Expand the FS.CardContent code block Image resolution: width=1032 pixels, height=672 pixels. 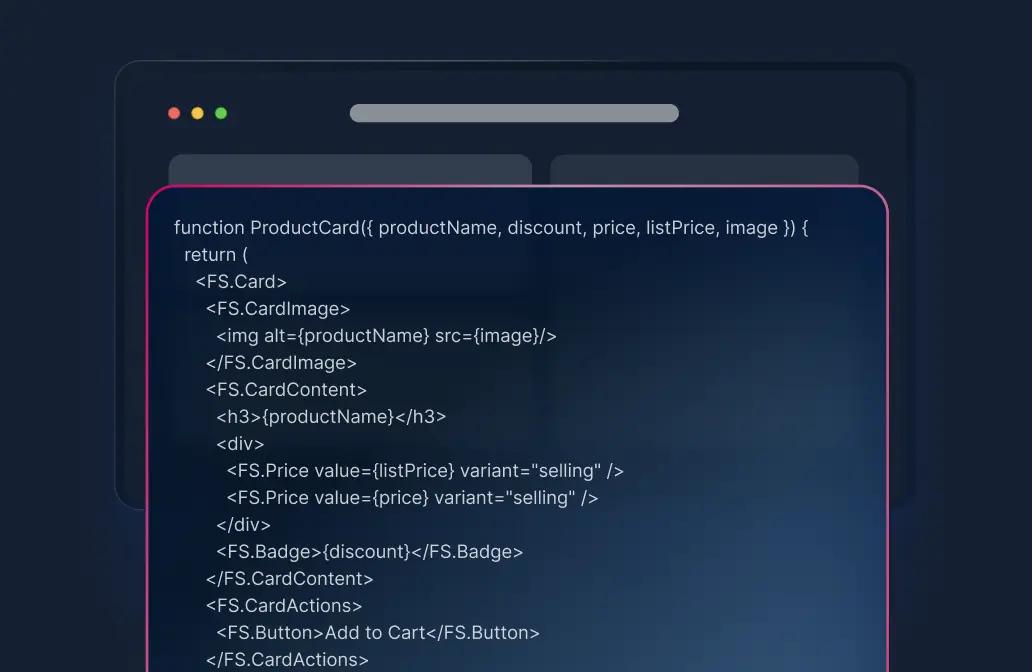(x=289, y=389)
